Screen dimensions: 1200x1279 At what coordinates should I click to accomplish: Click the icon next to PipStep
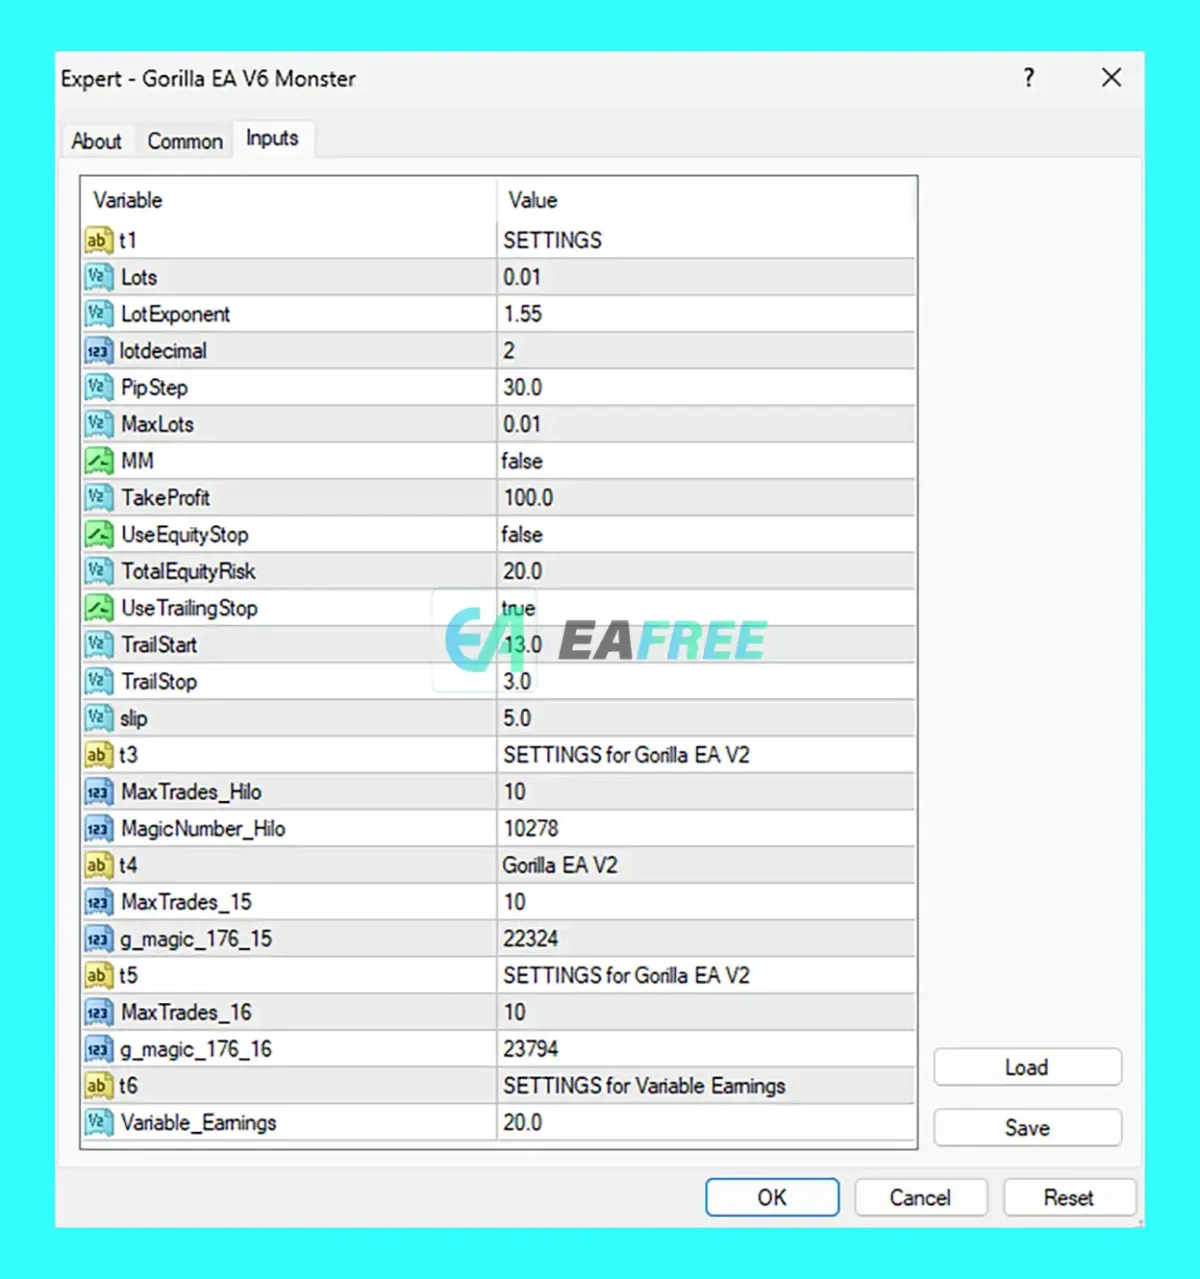pyautogui.click(x=98, y=387)
